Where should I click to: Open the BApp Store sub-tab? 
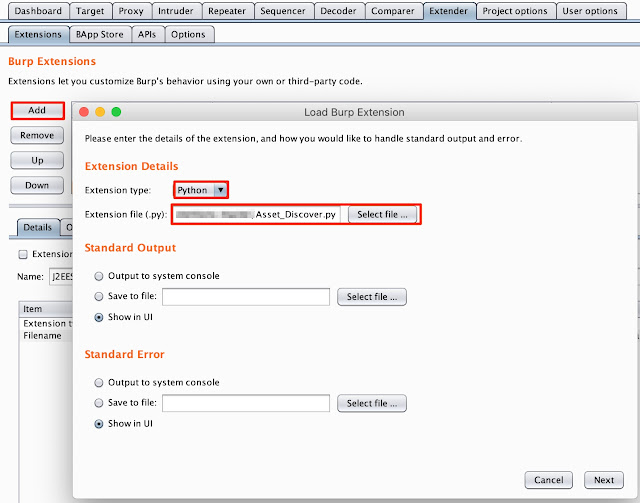(100, 35)
